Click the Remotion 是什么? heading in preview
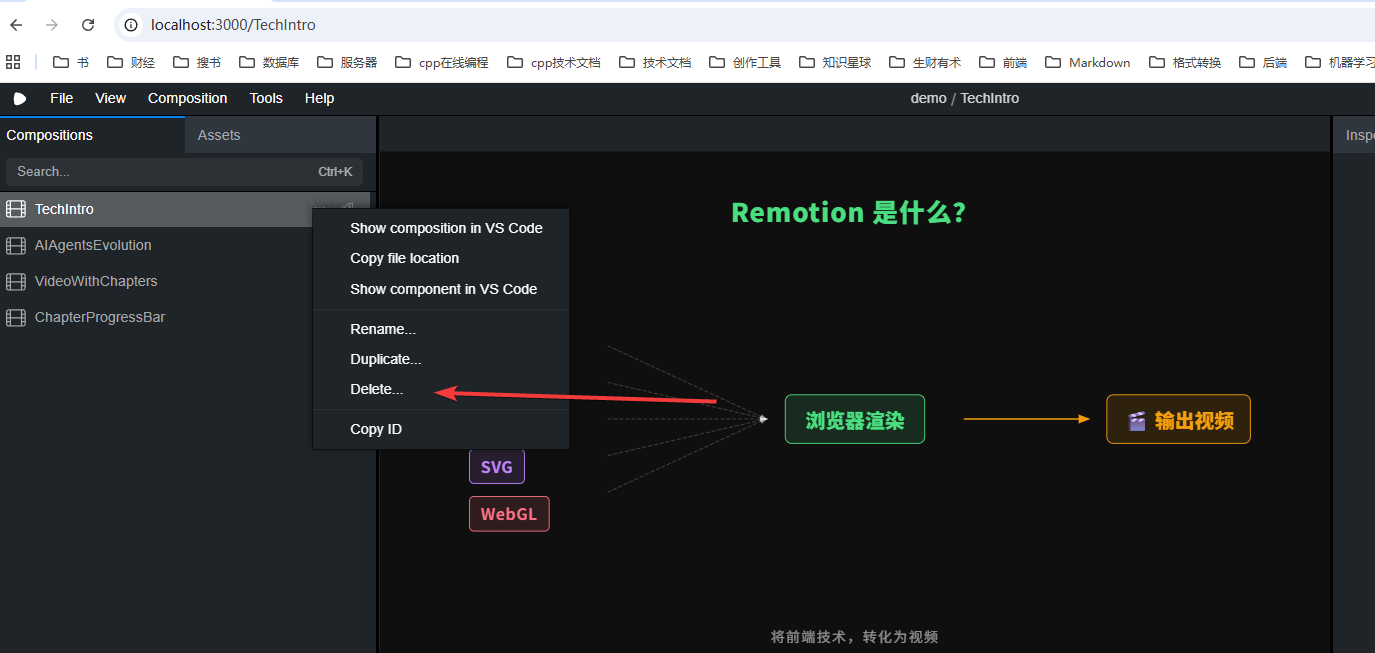1375x653 pixels. (x=849, y=213)
